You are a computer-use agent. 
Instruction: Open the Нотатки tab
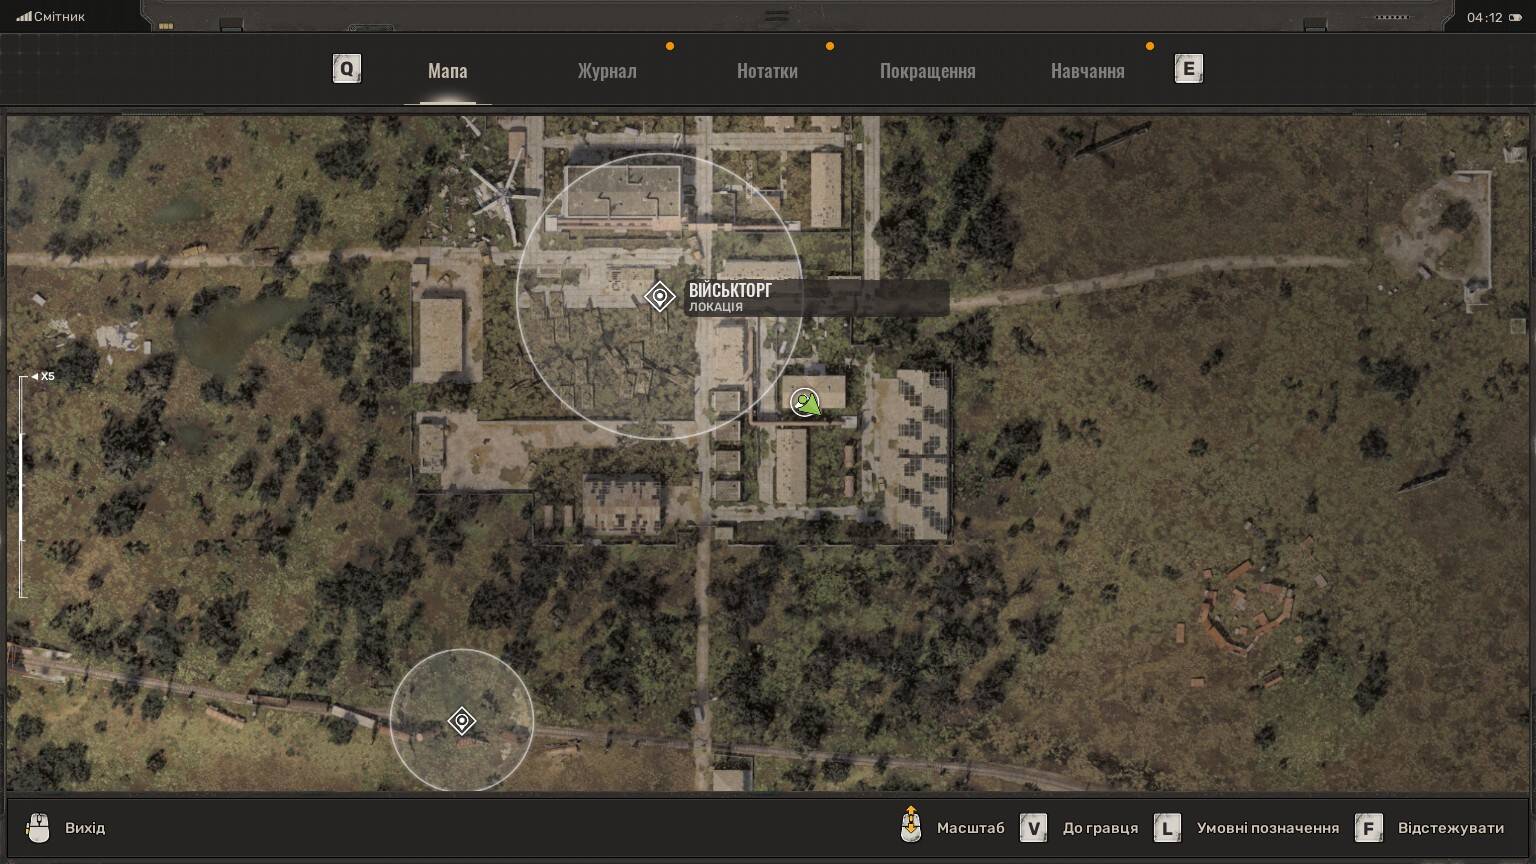coord(767,71)
